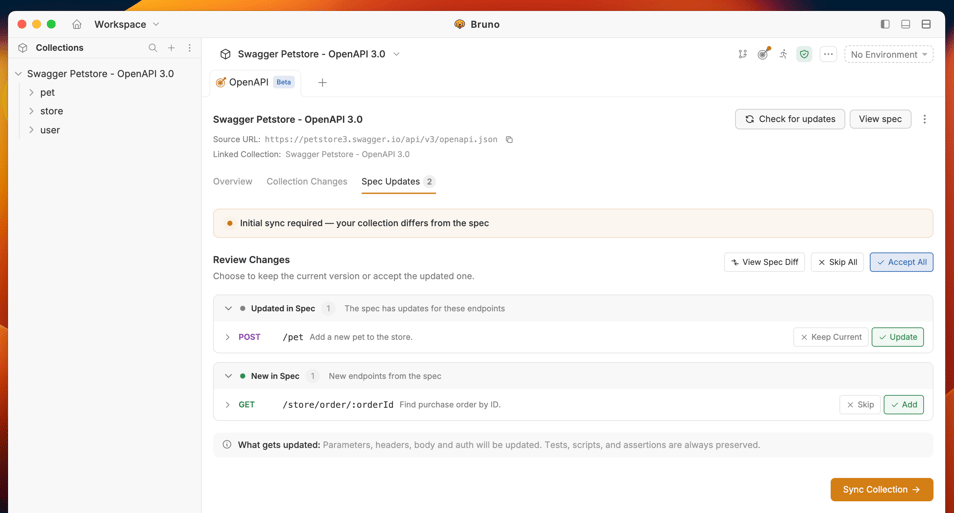Click the /store/order/:orderId path text
The width and height of the screenshot is (954, 513).
(x=338, y=405)
